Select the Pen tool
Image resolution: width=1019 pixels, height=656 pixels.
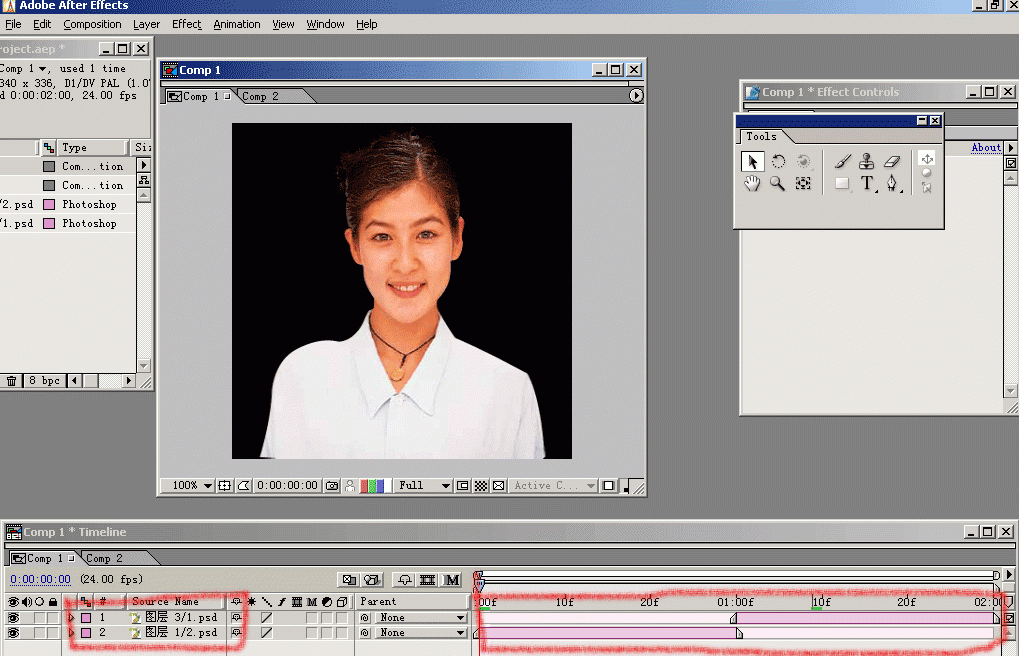893,184
